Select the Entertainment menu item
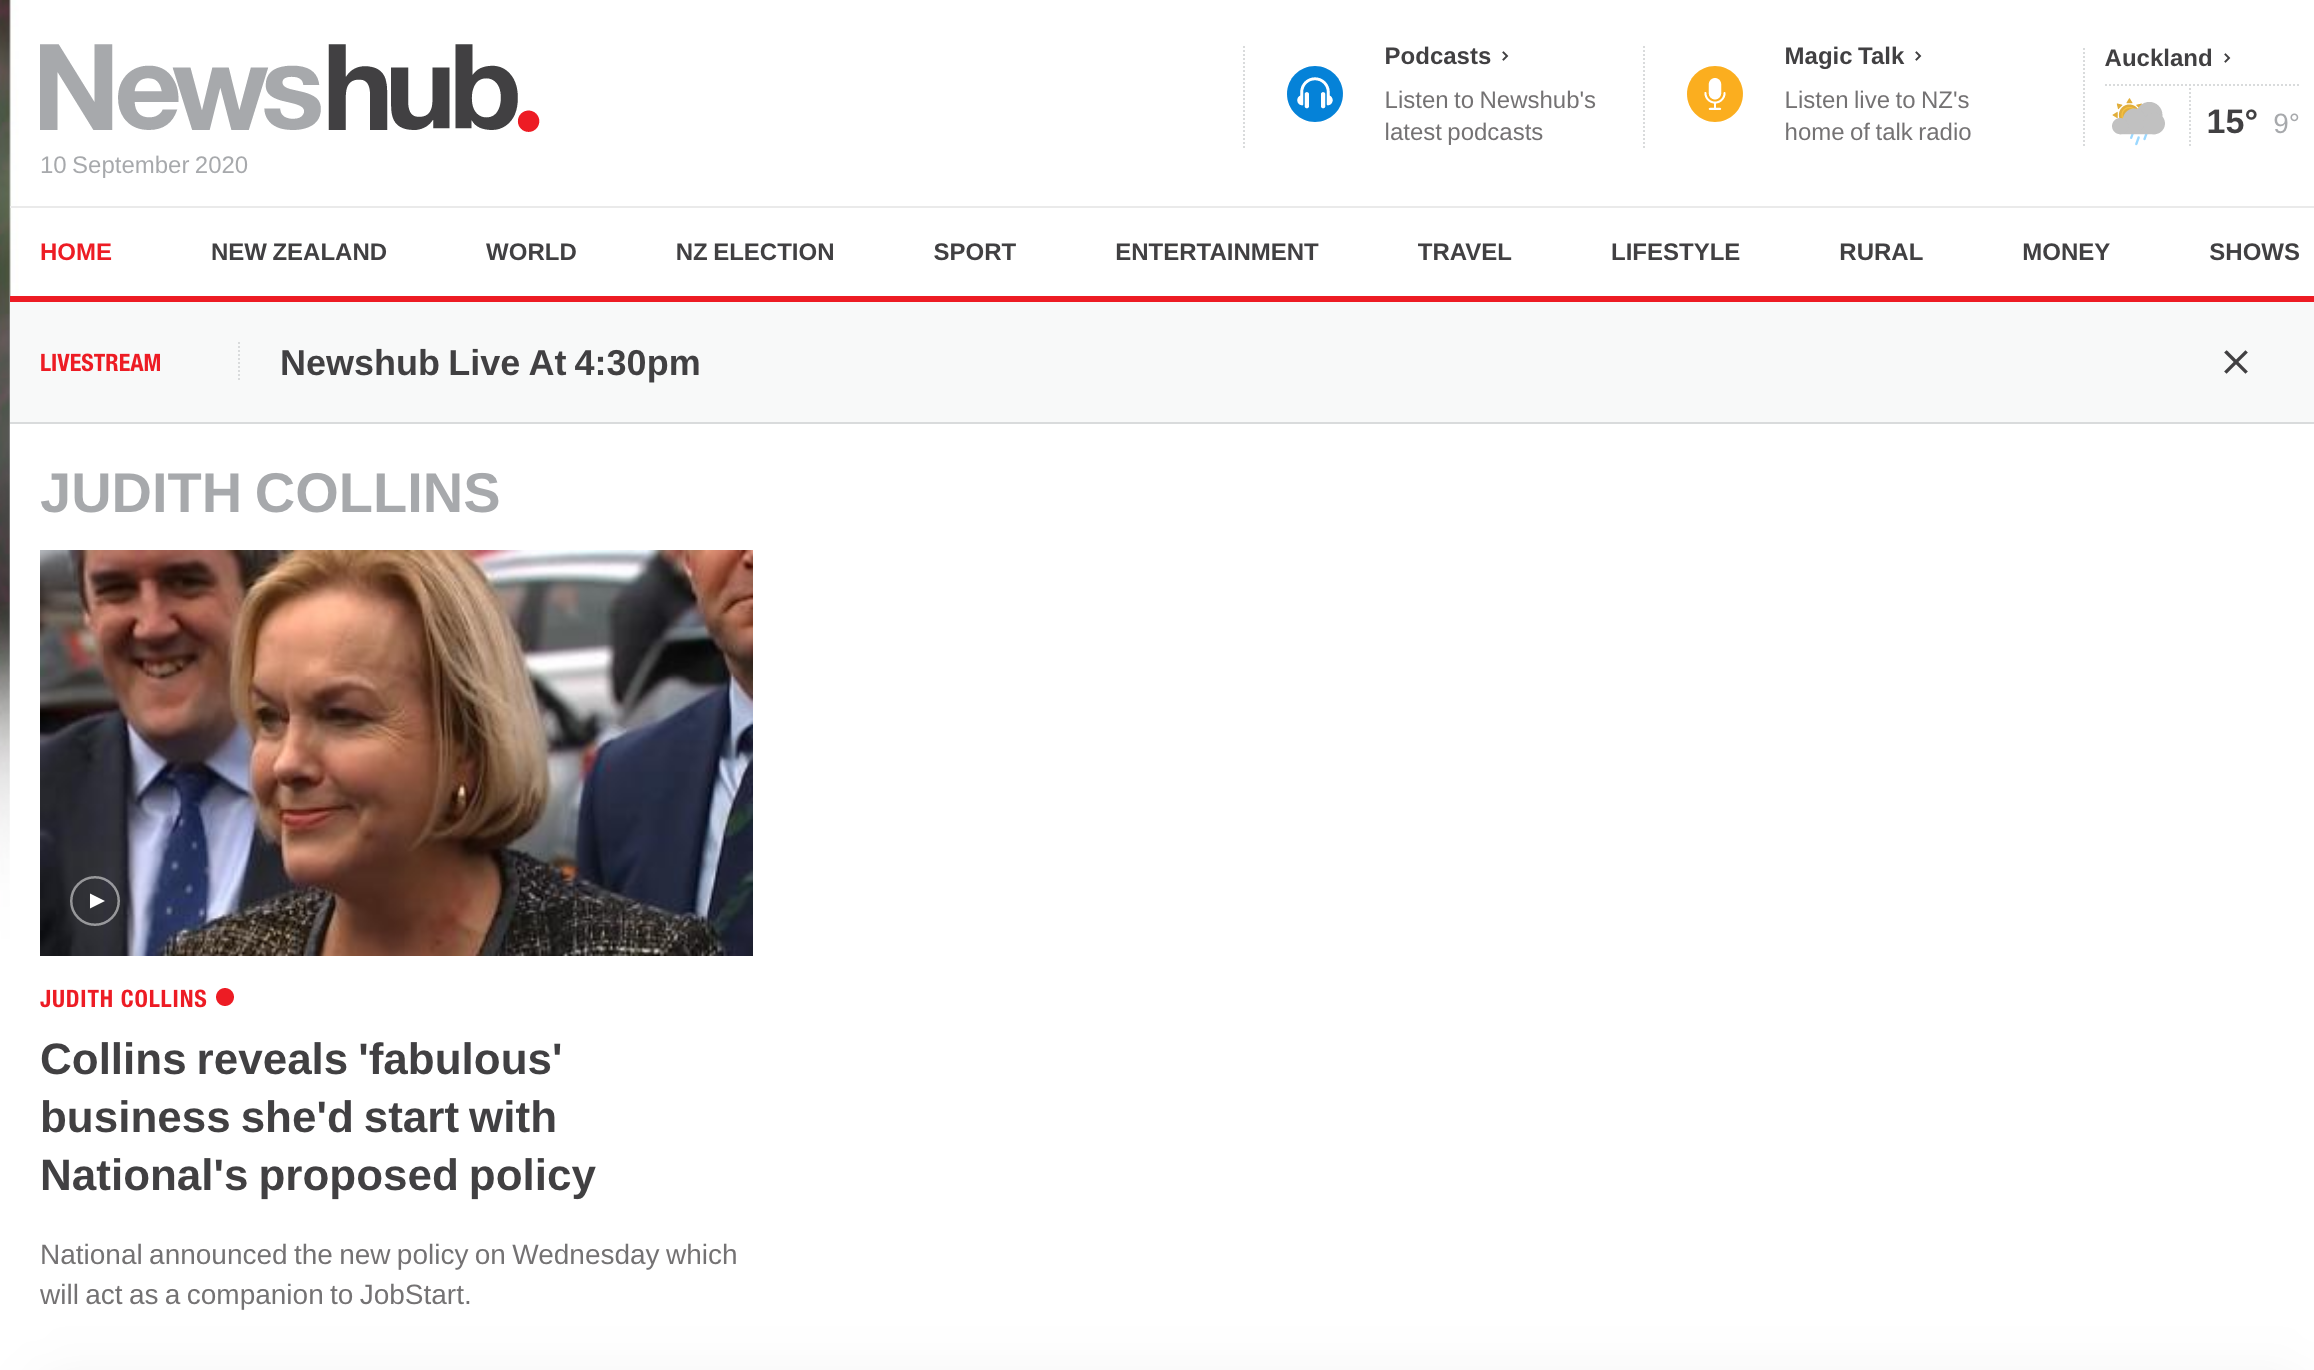 coord(1217,252)
